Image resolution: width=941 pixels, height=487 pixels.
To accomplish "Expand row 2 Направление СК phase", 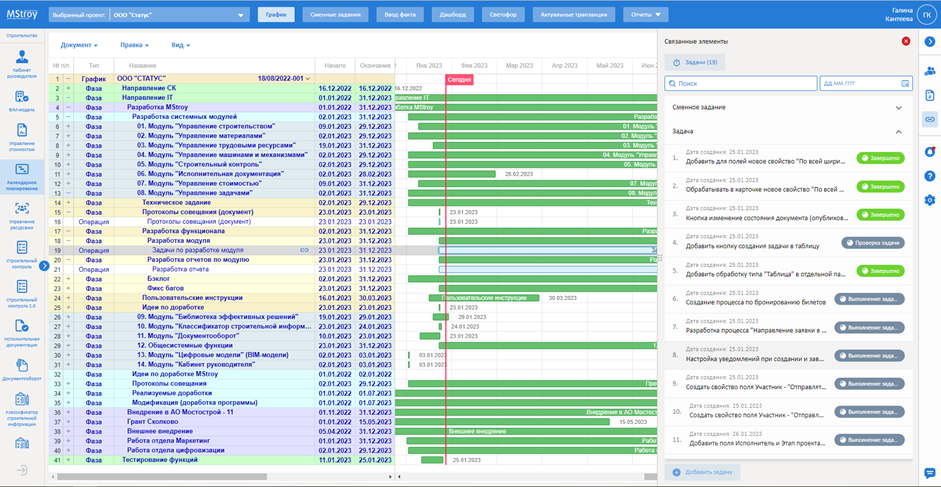I will 68,88.
